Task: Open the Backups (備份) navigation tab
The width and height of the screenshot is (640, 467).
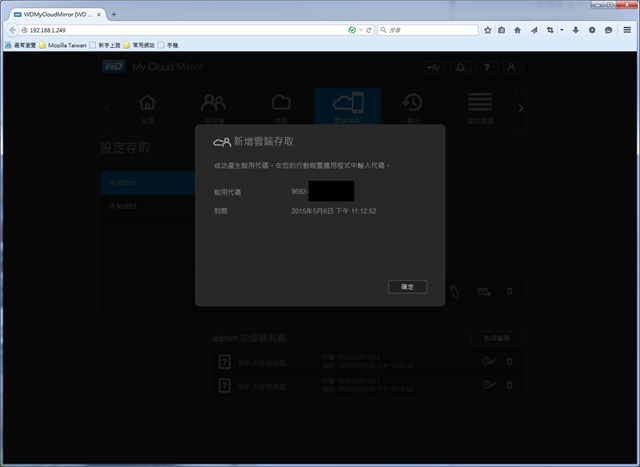Action: pos(413,108)
